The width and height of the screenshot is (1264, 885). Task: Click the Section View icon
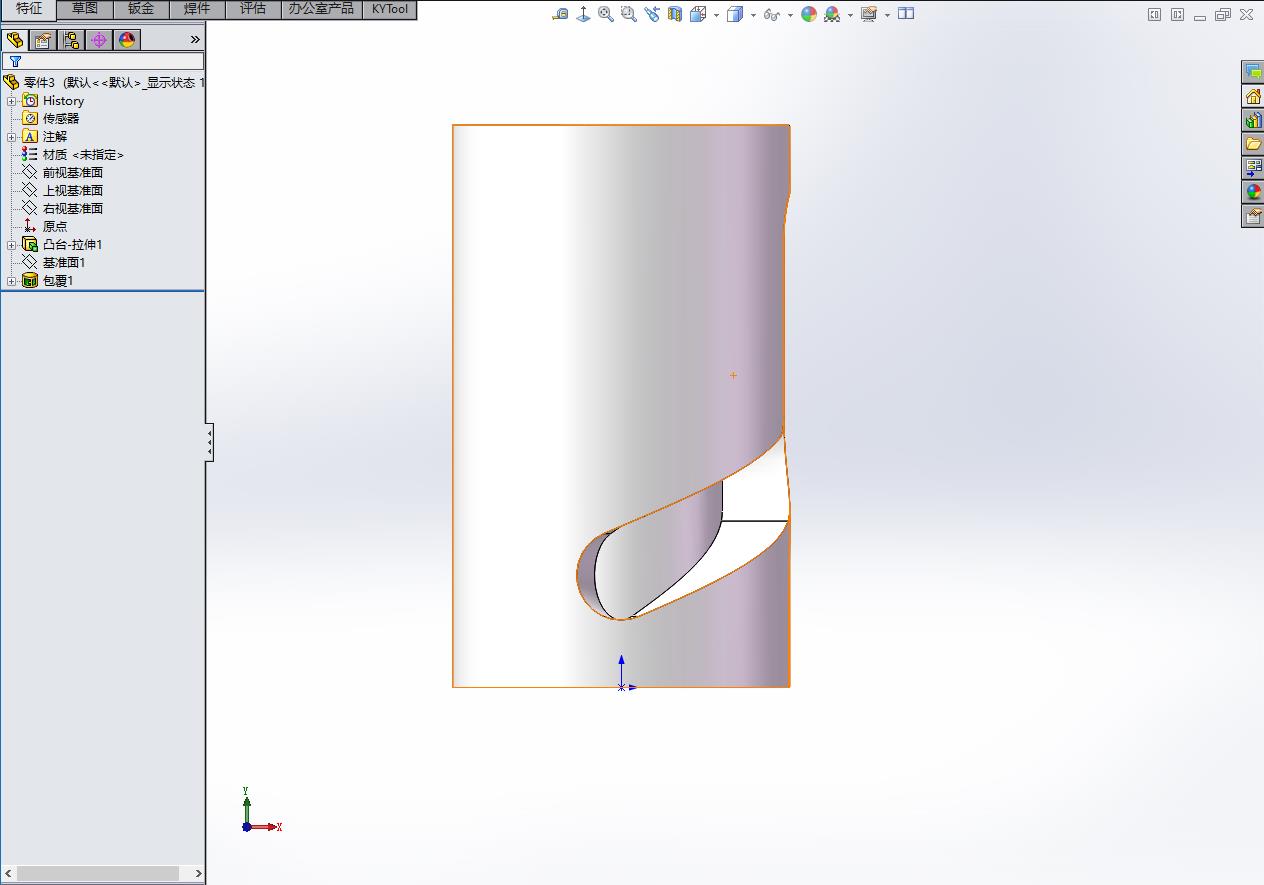point(675,14)
